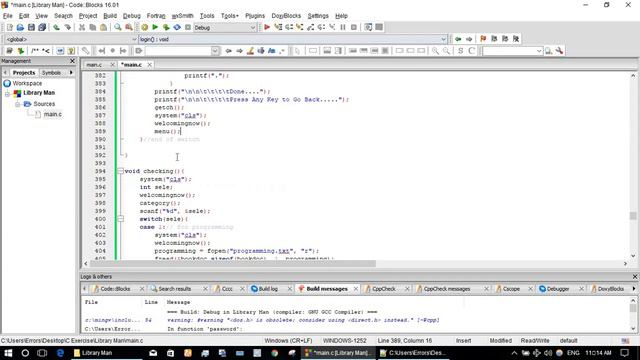Click the highlighter pen icon
The image size is (640, 360).
[250, 51]
